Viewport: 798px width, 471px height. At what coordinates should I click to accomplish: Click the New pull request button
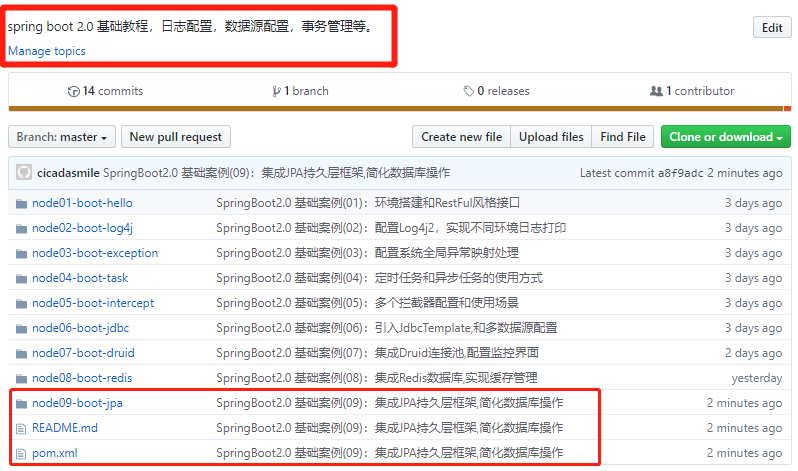176,136
